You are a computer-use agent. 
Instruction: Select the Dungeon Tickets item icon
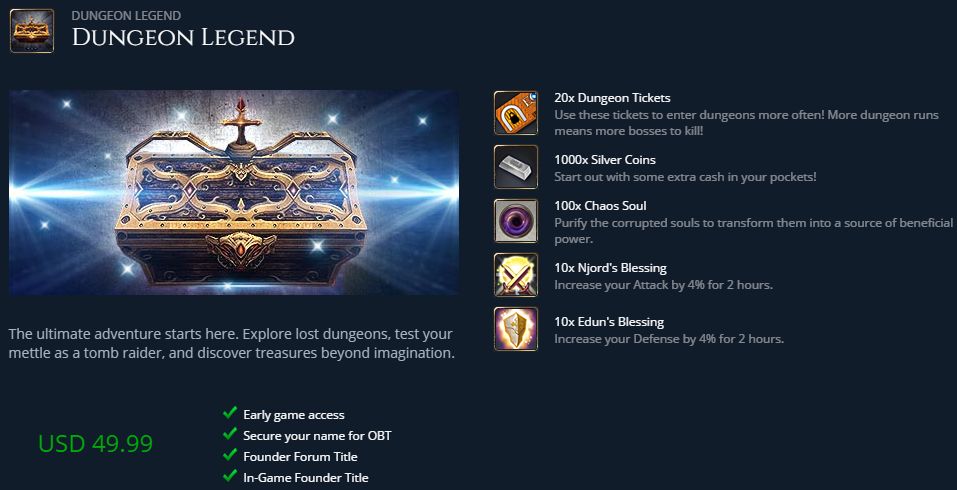click(516, 113)
